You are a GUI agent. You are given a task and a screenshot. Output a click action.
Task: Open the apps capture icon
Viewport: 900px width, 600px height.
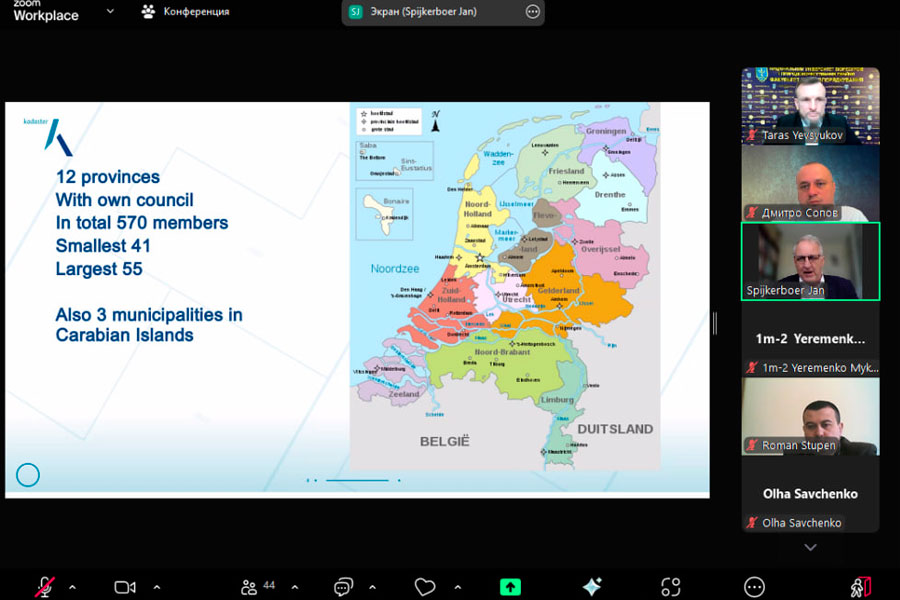670,587
